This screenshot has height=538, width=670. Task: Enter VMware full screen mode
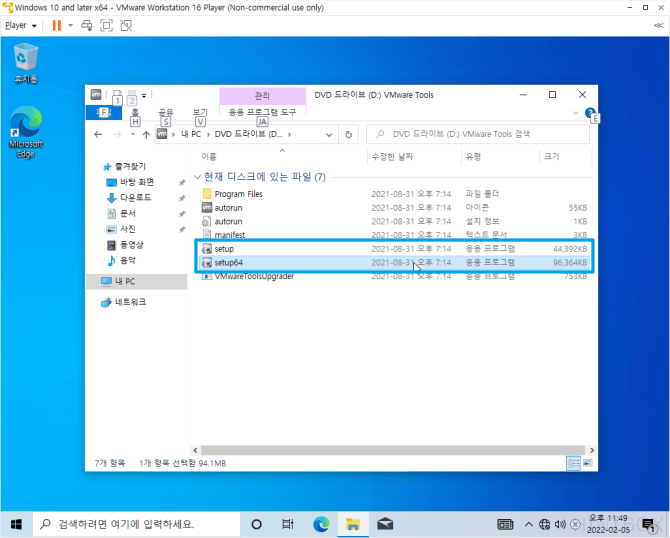(106, 26)
